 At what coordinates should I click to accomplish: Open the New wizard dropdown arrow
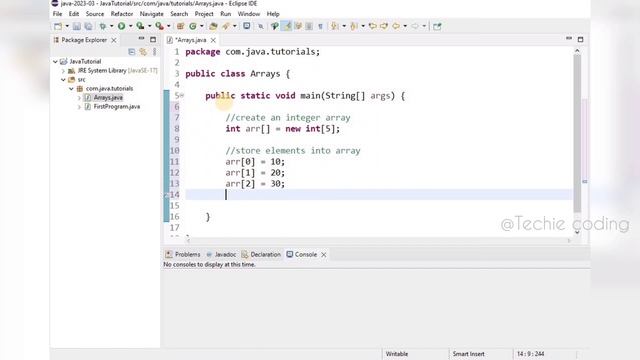click(67, 26)
